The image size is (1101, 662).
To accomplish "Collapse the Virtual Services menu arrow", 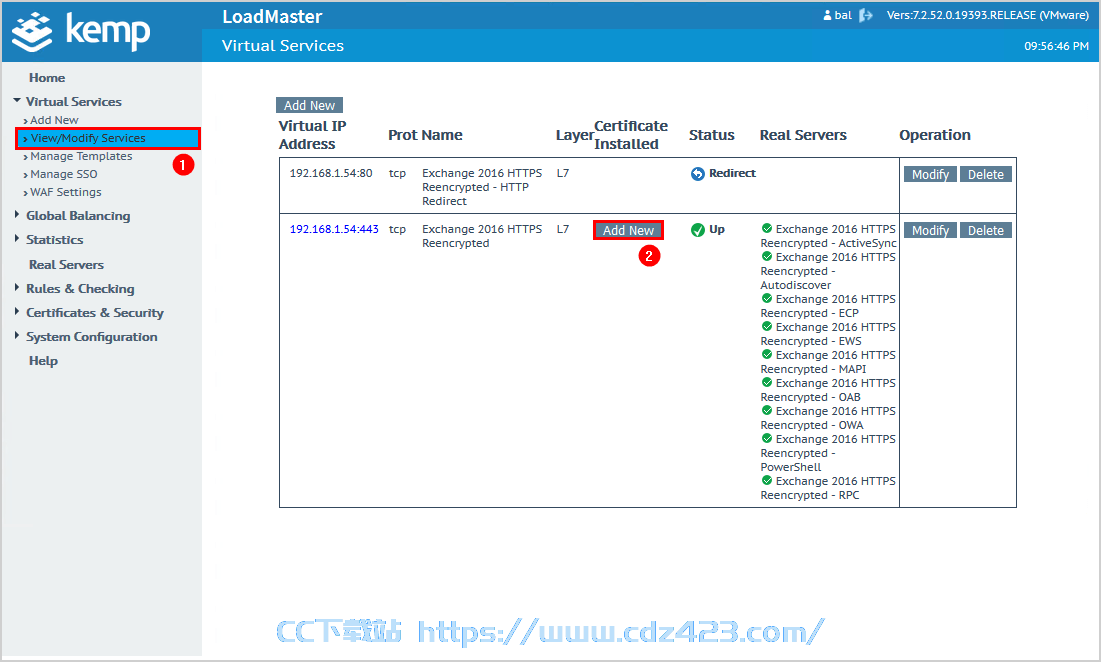I will click(17, 100).
